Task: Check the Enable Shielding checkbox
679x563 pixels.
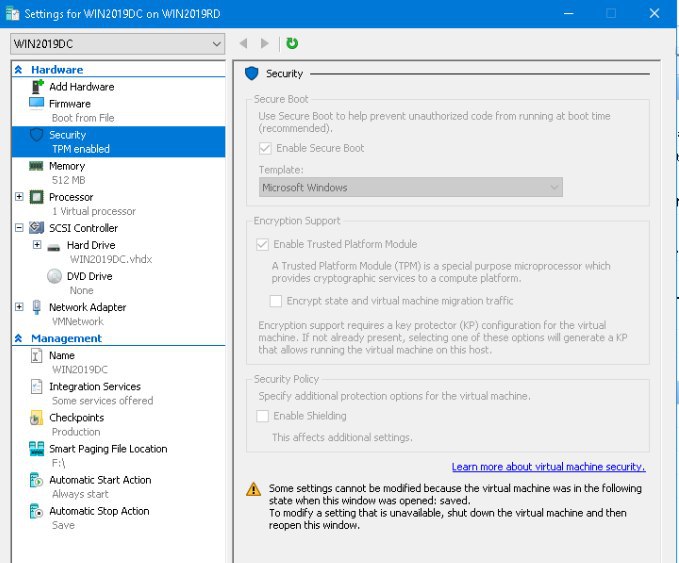Action: 262,416
